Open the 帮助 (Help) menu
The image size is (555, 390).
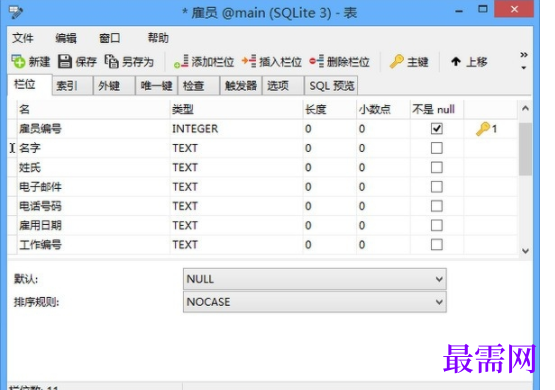(158, 38)
